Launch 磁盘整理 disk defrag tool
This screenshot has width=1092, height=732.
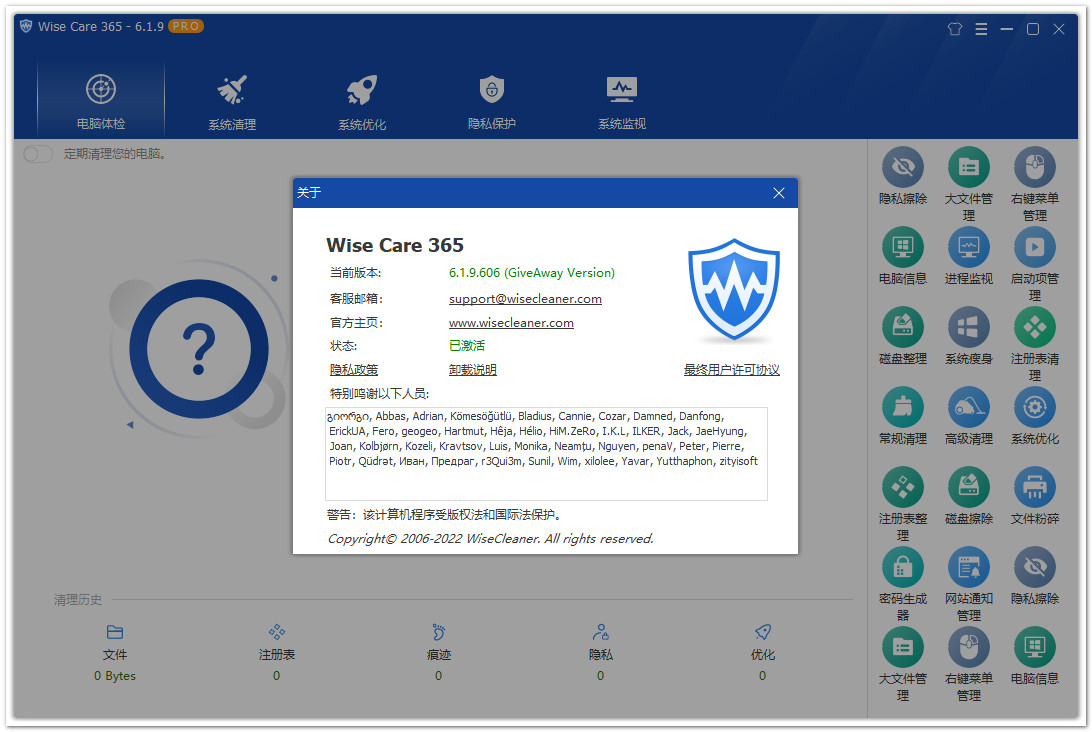[x=903, y=327]
